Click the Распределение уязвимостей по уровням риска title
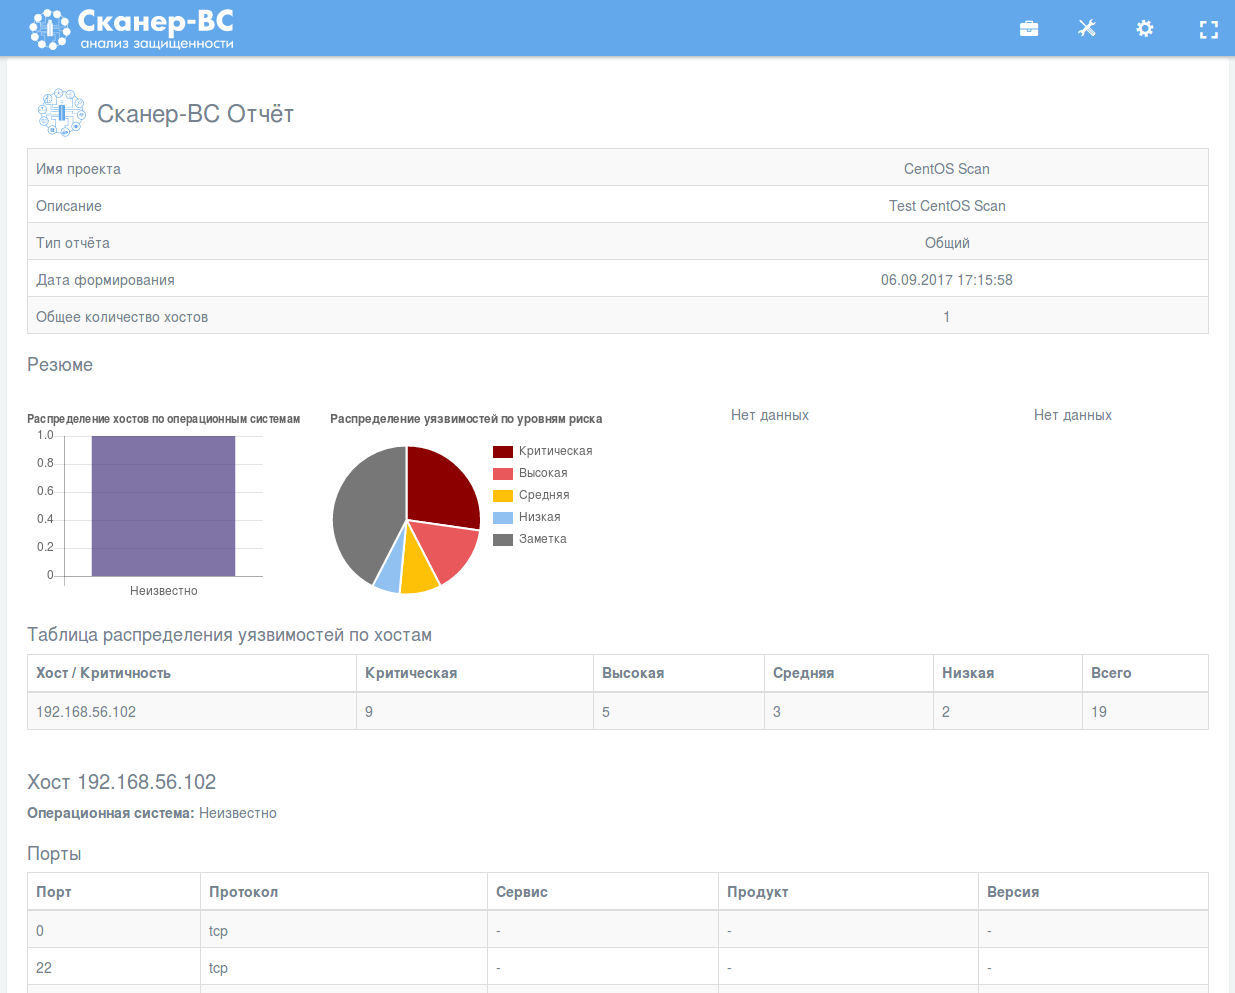This screenshot has height=993, width=1235. click(x=466, y=419)
